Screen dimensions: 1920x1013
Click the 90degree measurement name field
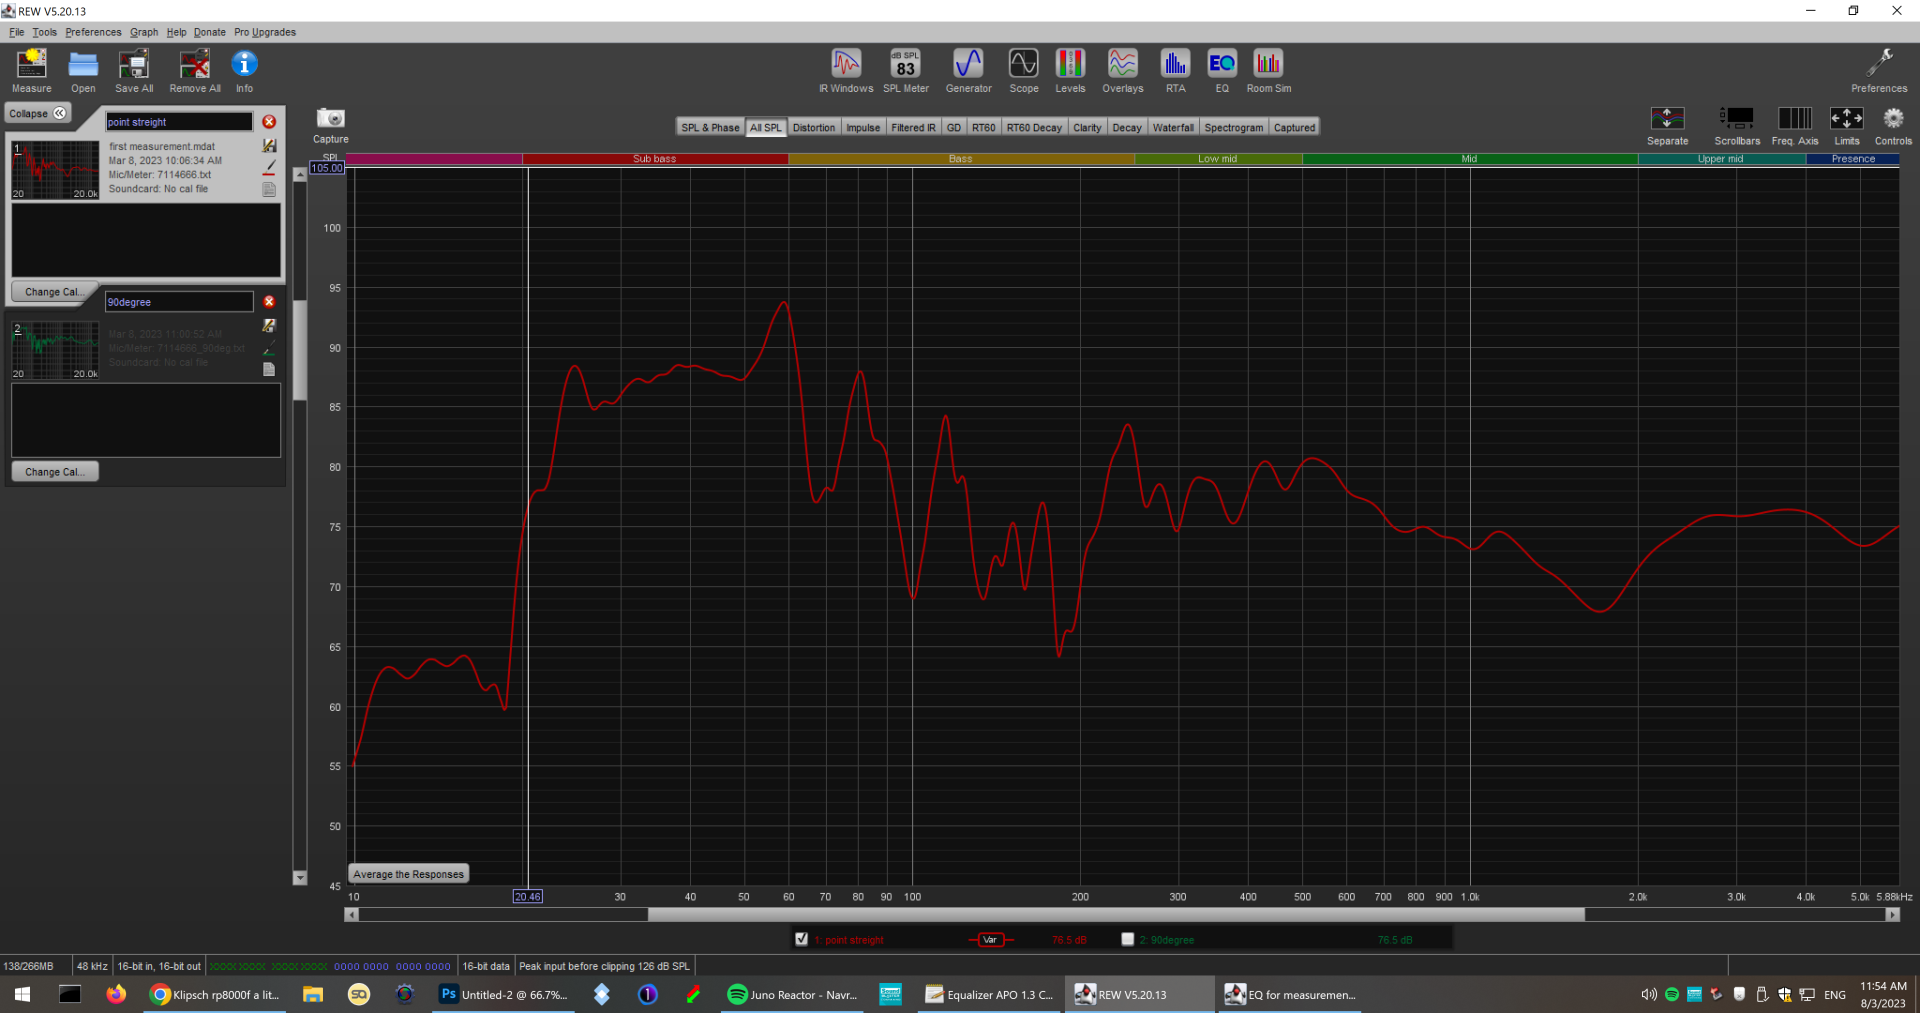pyautogui.click(x=179, y=302)
